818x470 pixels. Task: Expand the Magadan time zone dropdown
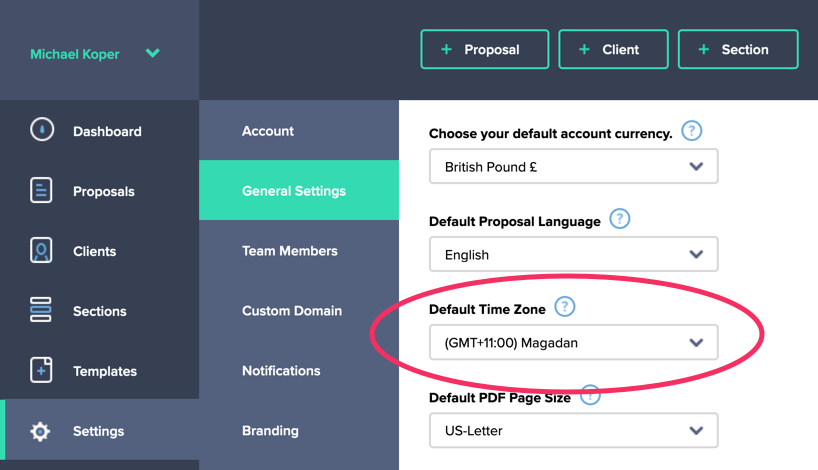573,342
